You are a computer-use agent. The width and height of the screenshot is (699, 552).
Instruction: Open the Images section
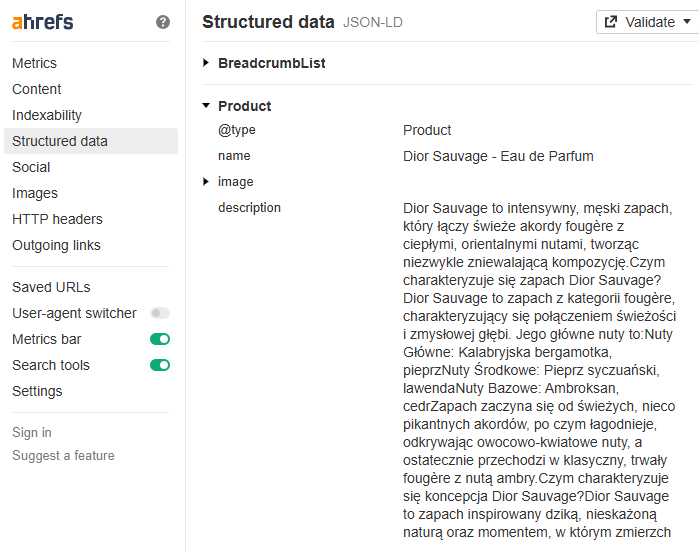[x=35, y=193]
